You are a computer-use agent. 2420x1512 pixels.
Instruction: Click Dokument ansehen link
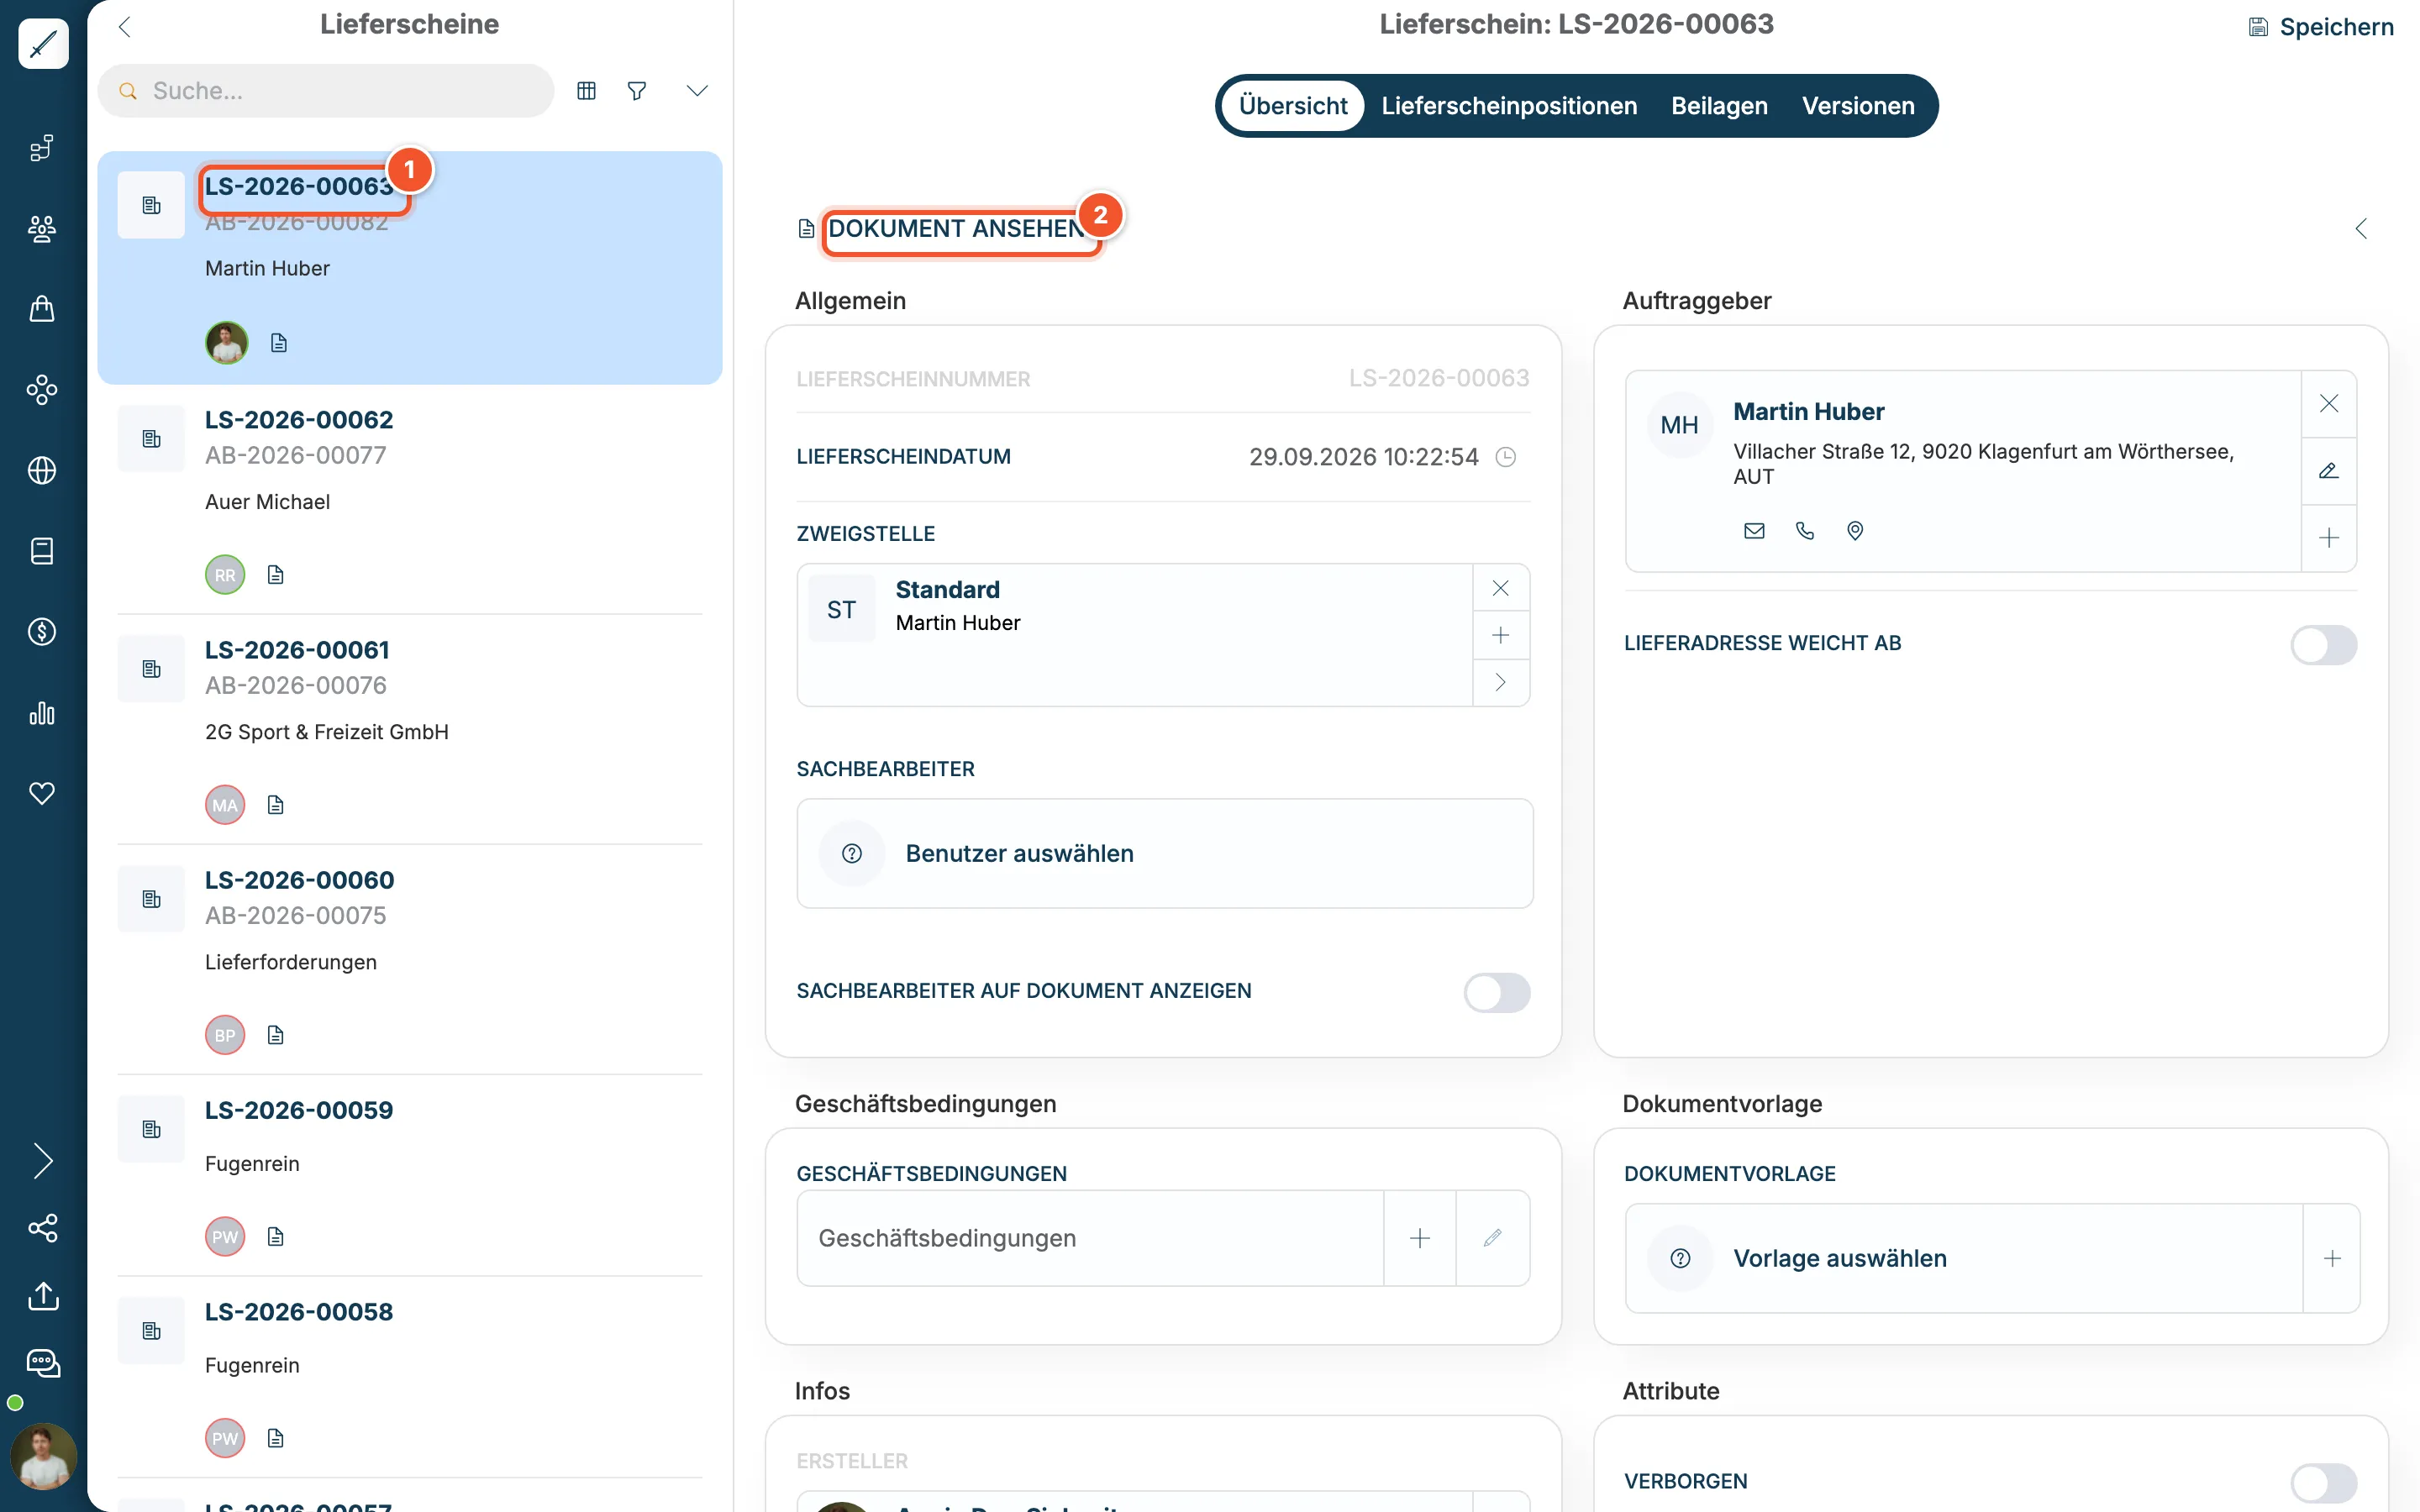click(x=957, y=229)
